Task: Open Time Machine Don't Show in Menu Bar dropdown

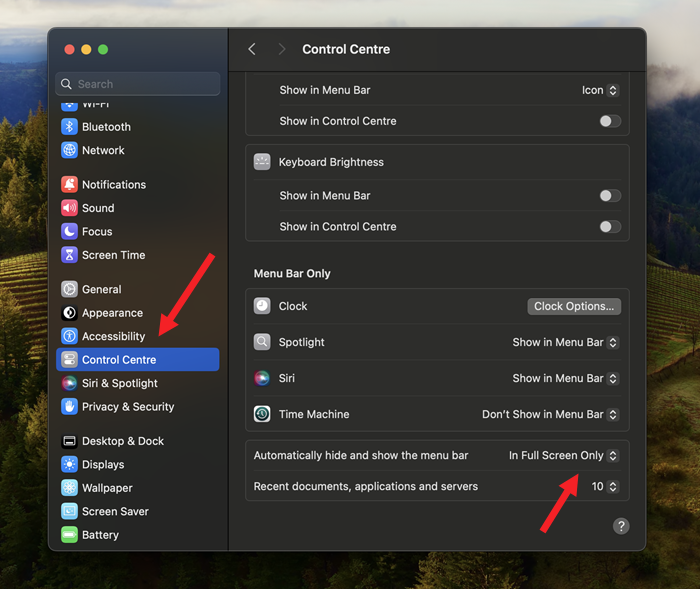Action: (550, 414)
